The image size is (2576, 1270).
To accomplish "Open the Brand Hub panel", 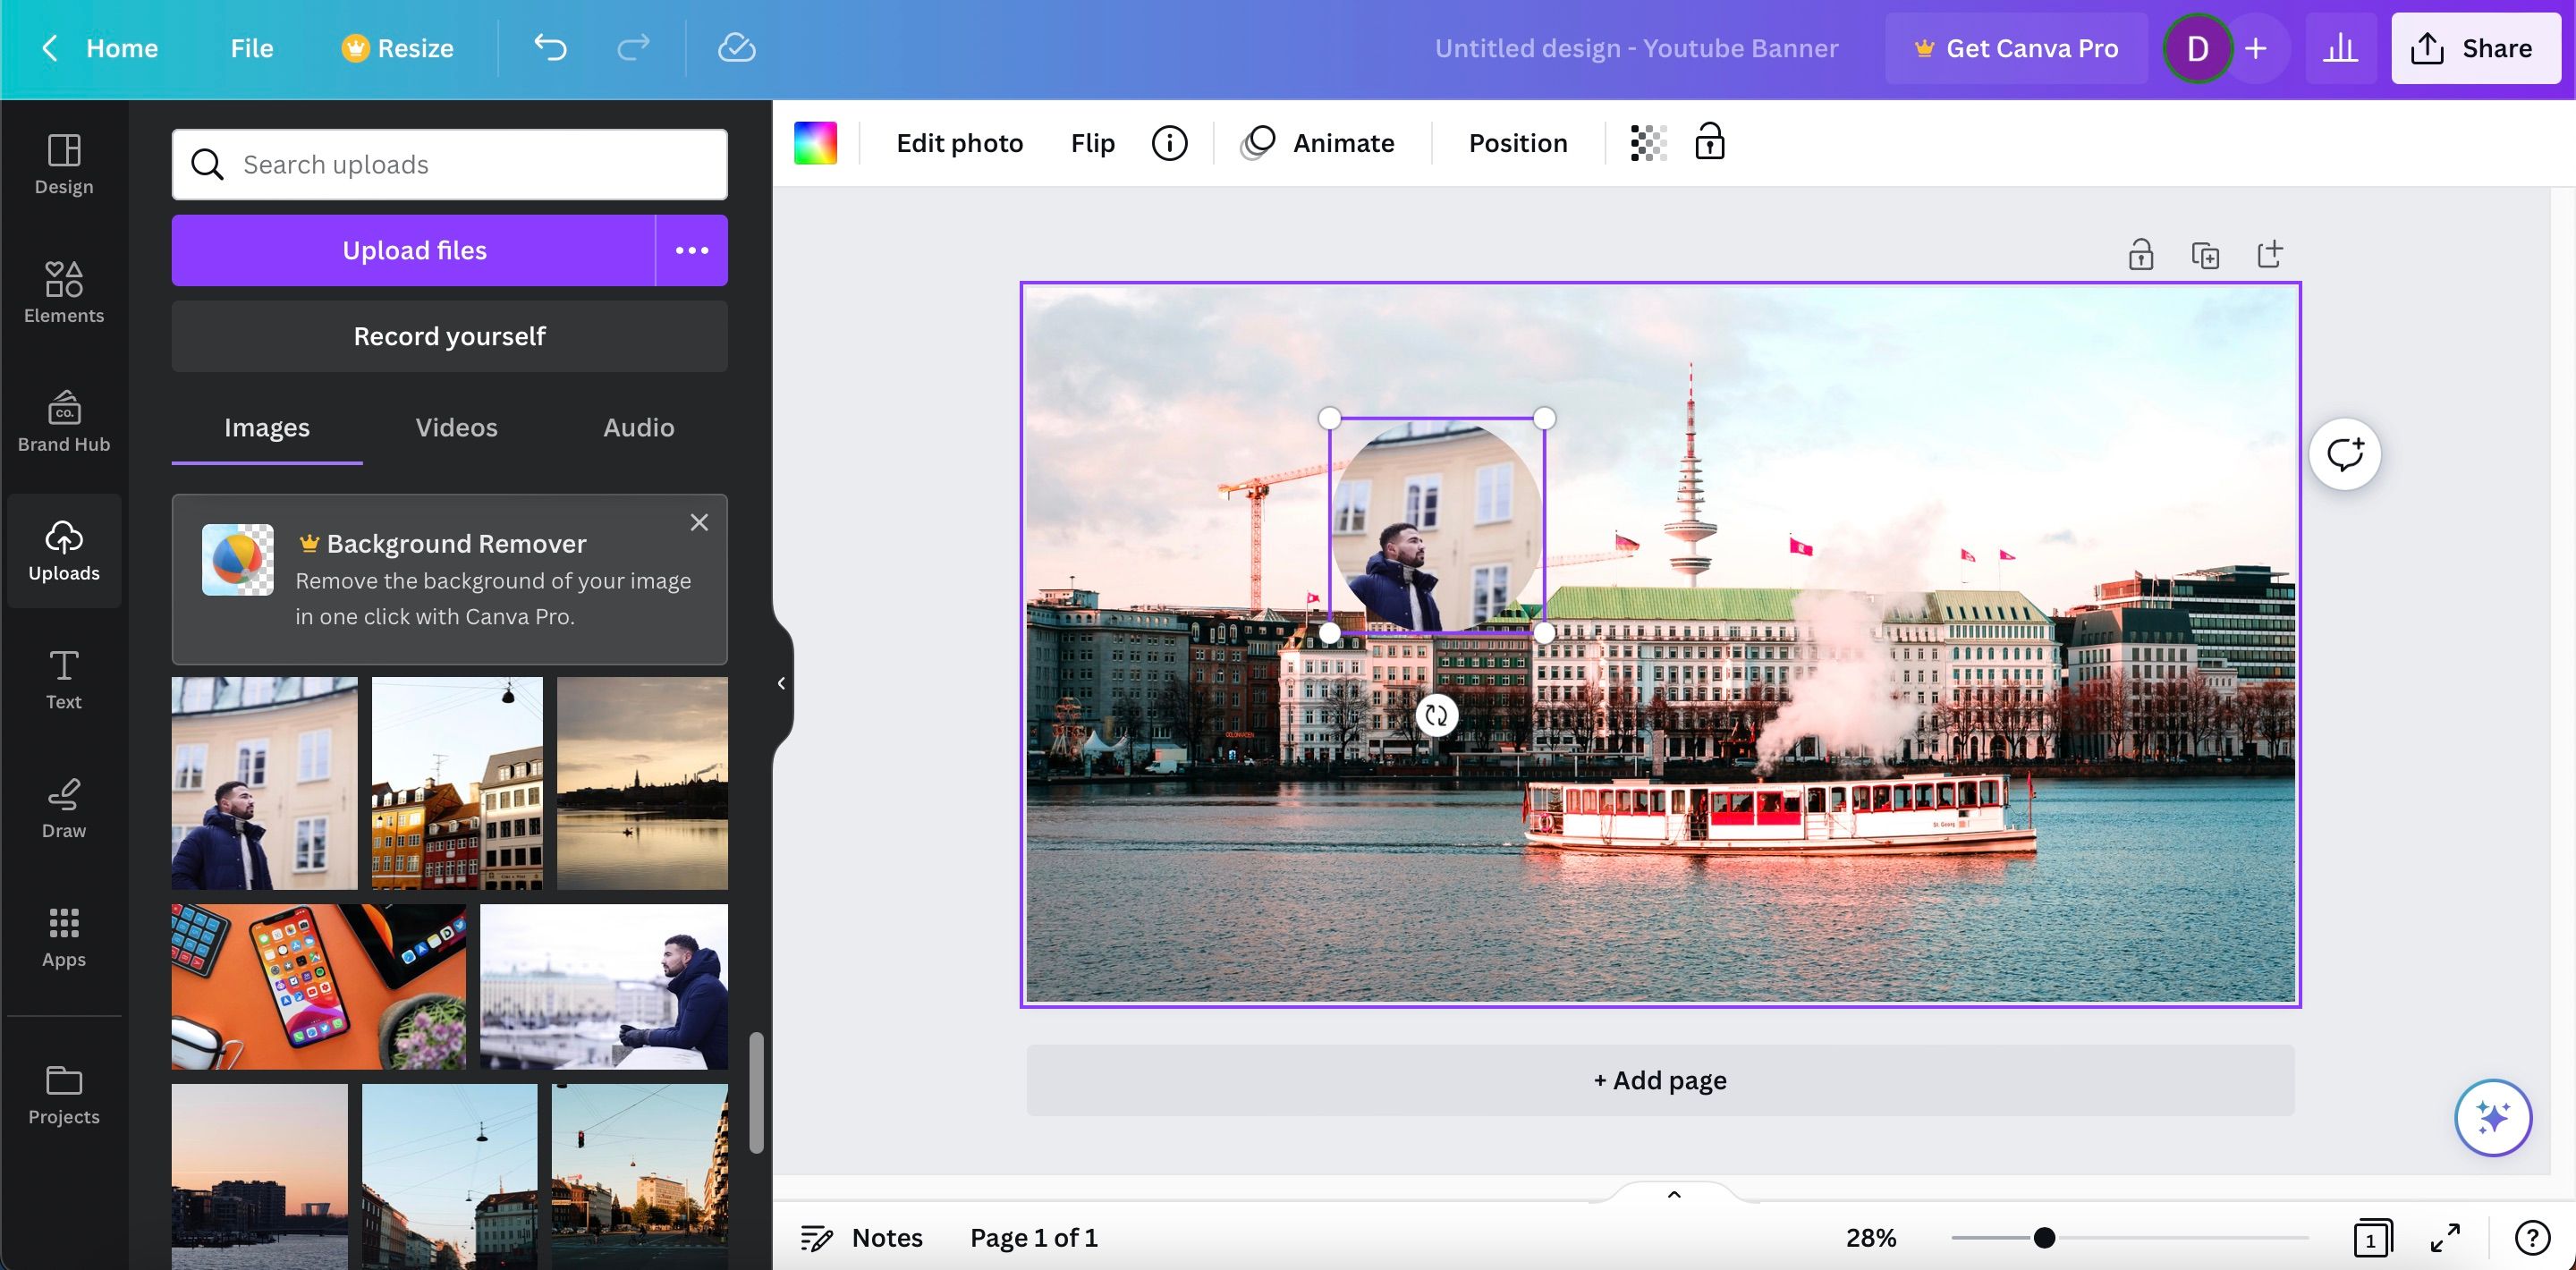I will pyautogui.click(x=63, y=420).
